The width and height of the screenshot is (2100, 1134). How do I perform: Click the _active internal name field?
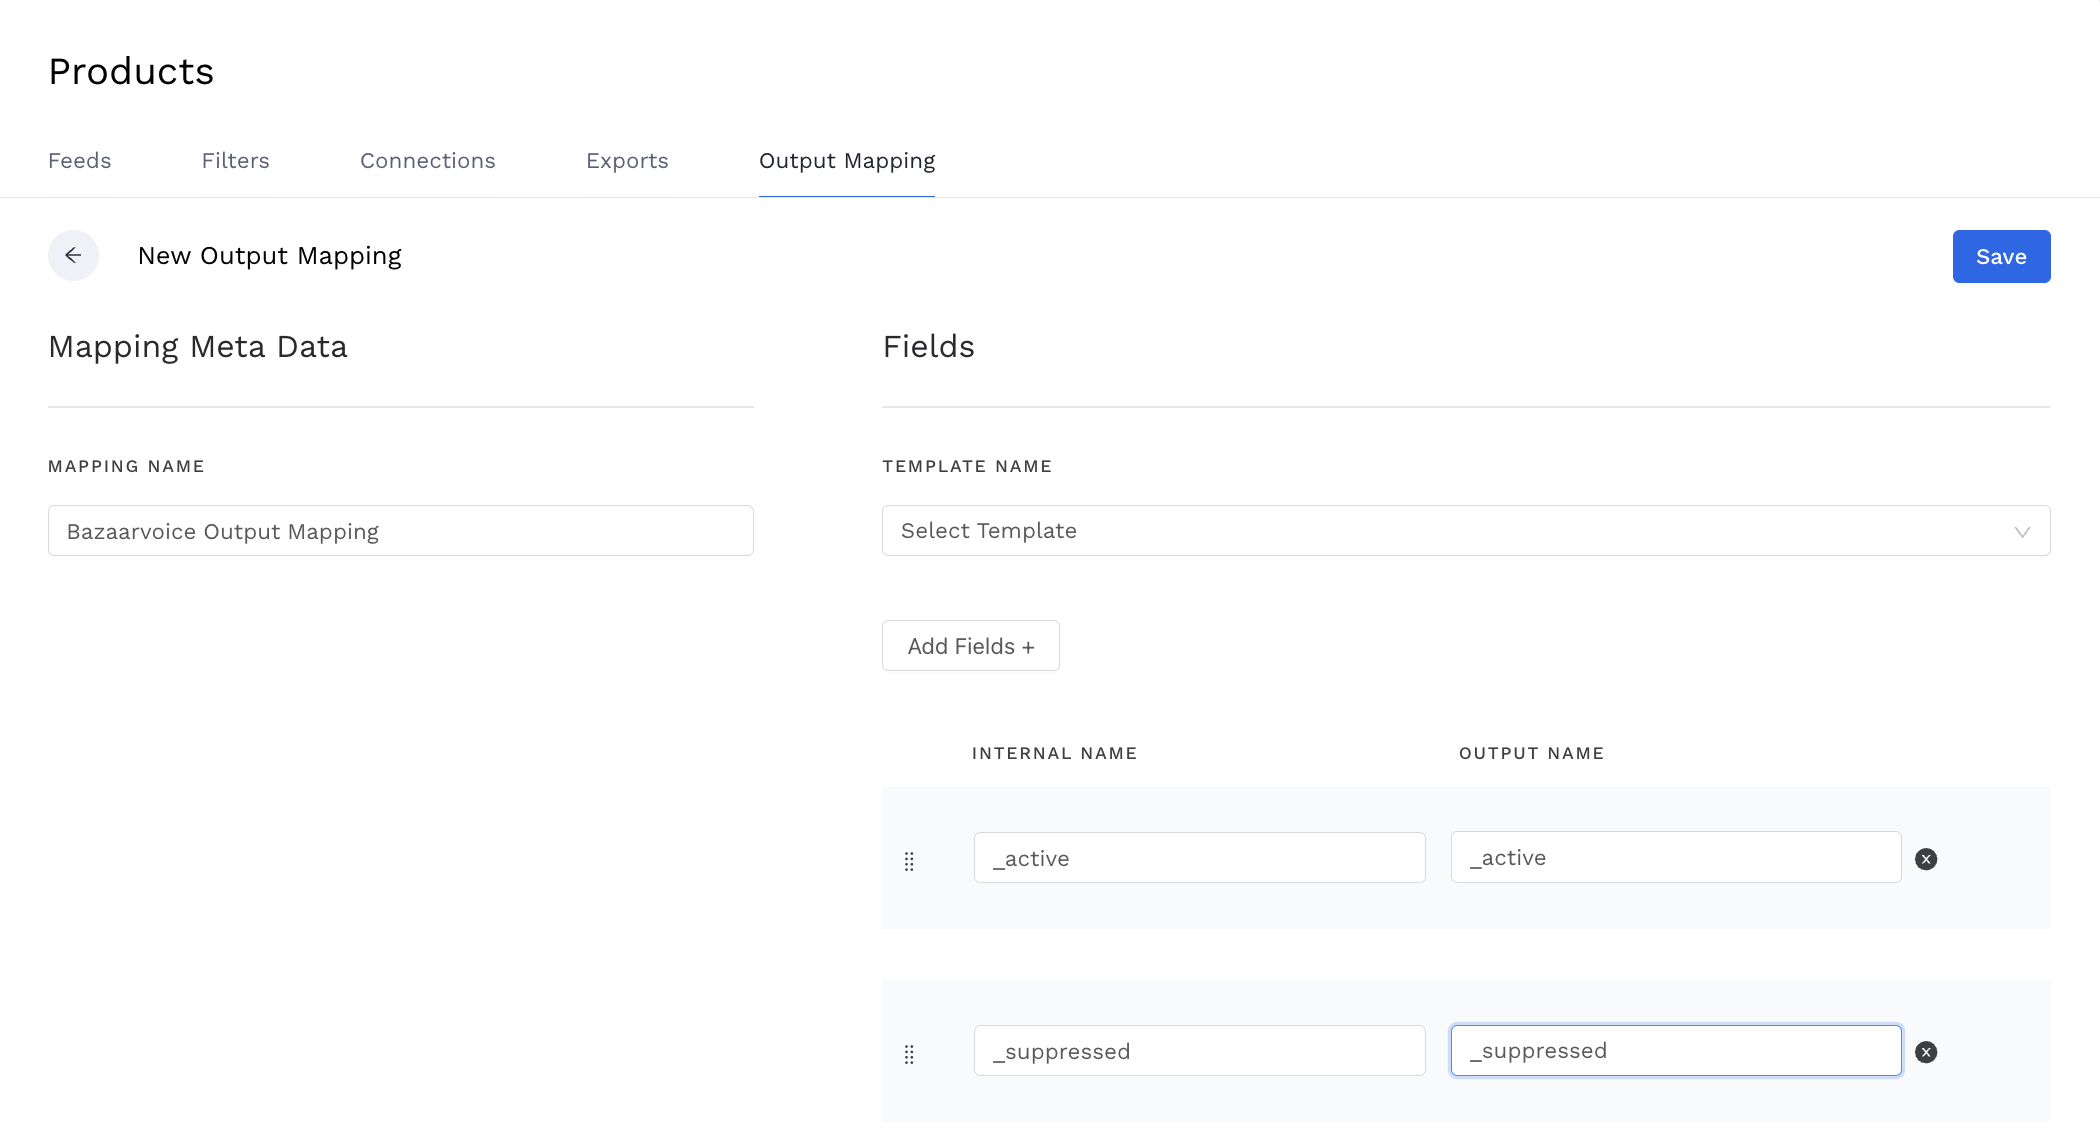pos(1198,858)
